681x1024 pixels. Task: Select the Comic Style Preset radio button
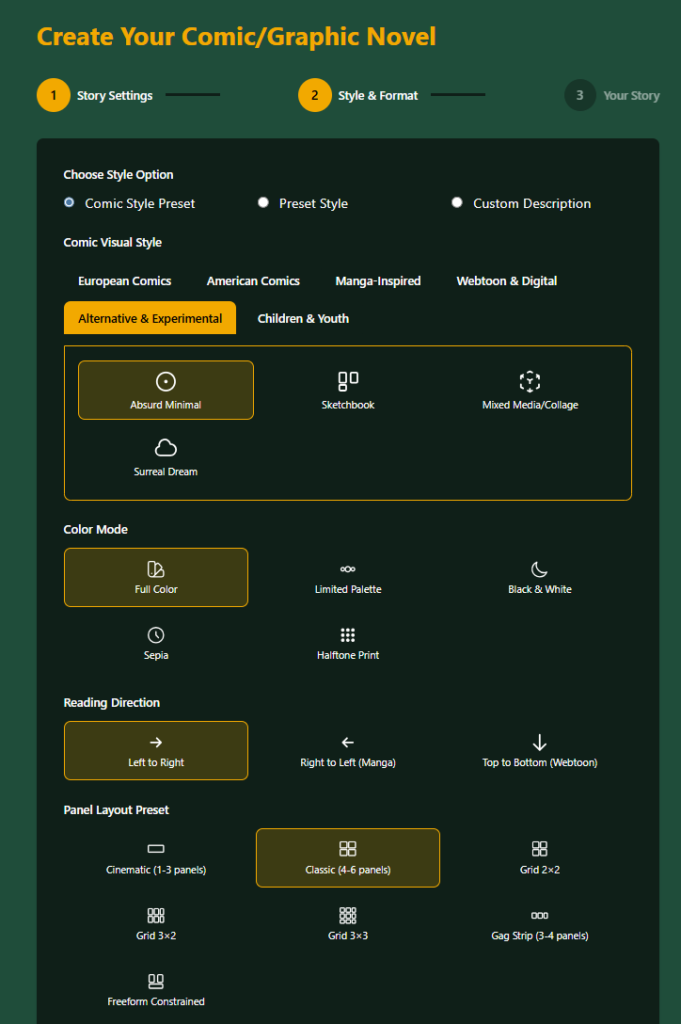69,203
